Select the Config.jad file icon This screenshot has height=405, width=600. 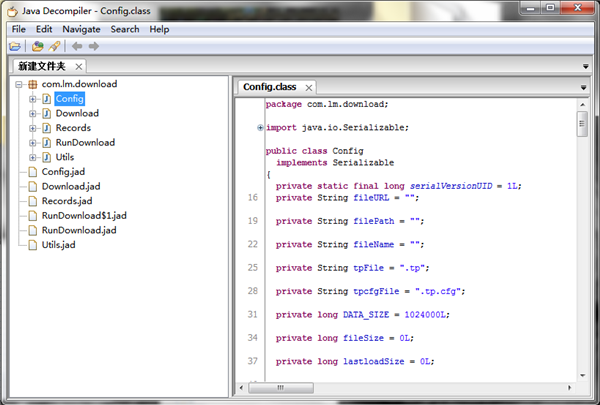click(x=32, y=172)
